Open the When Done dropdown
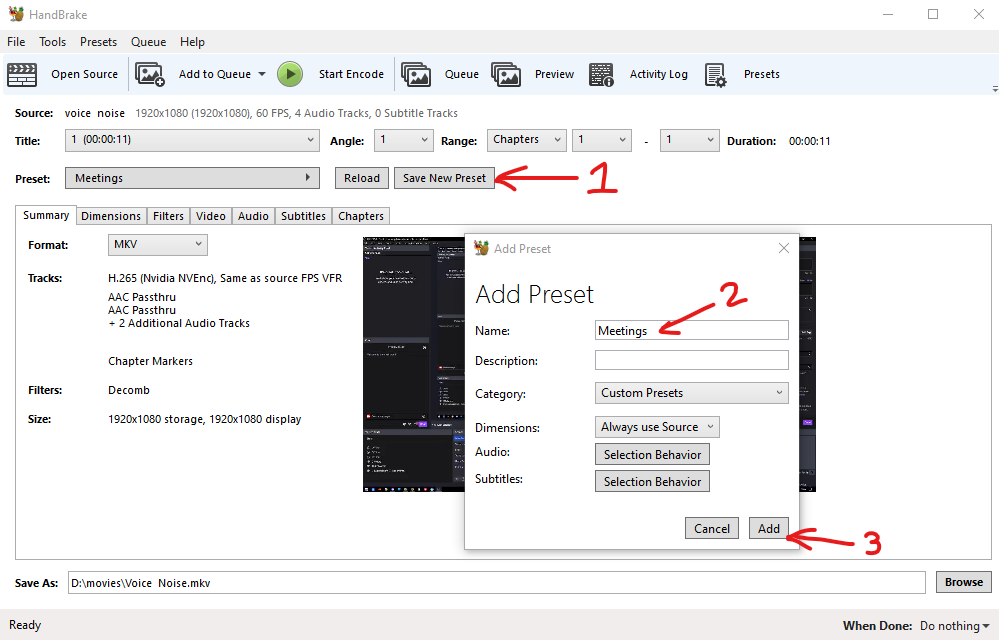This screenshot has height=640, width=999. (x=954, y=626)
